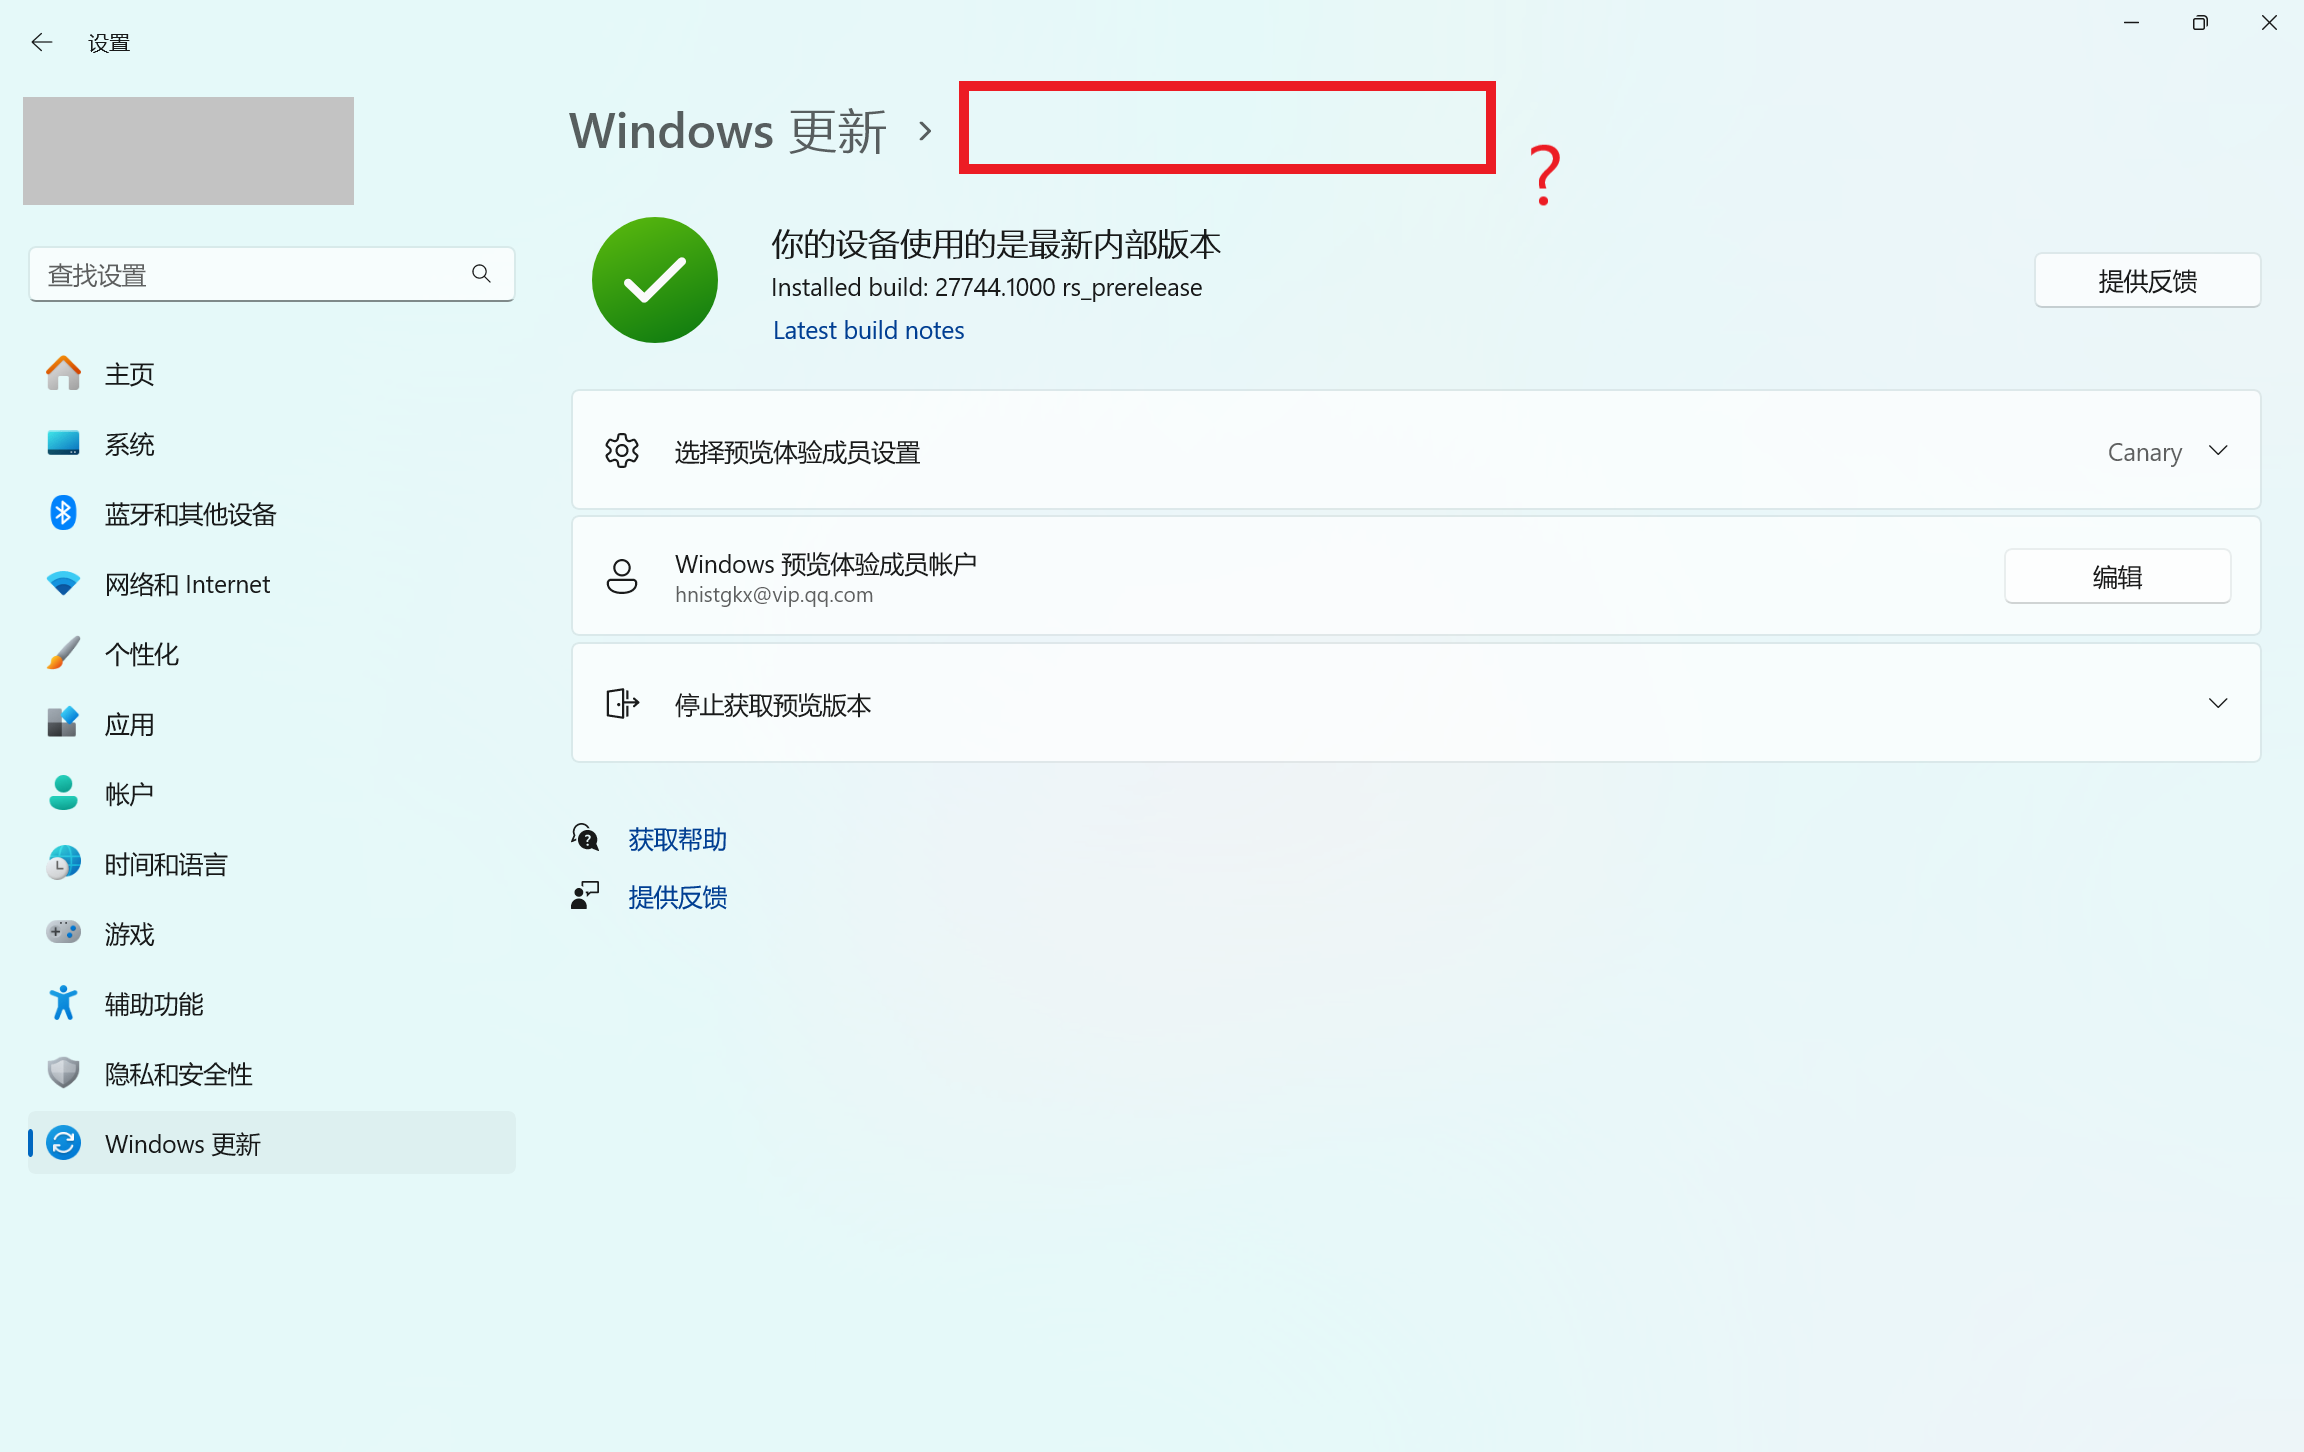Image resolution: width=2304 pixels, height=1452 pixels.
Task: Click the gear icon for Insider settings
Action: (x=622, y=451)
